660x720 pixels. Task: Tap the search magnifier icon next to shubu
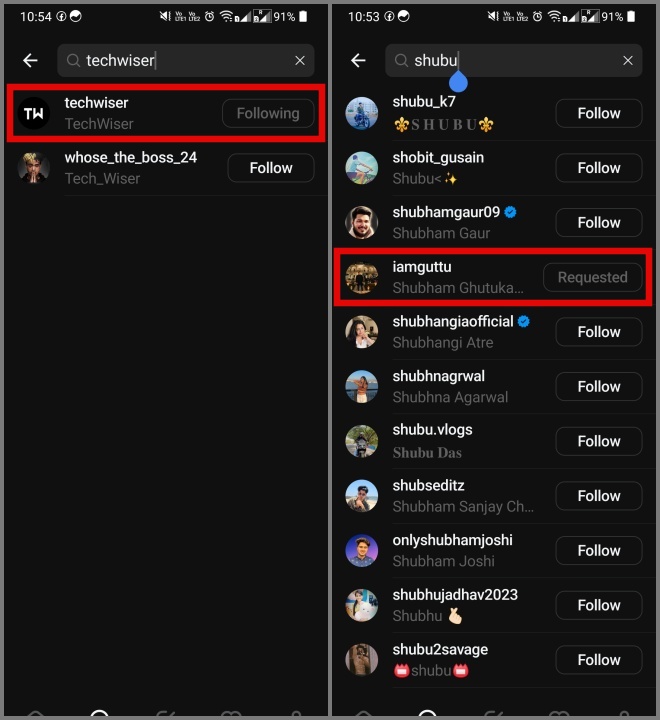click(401, 60)
